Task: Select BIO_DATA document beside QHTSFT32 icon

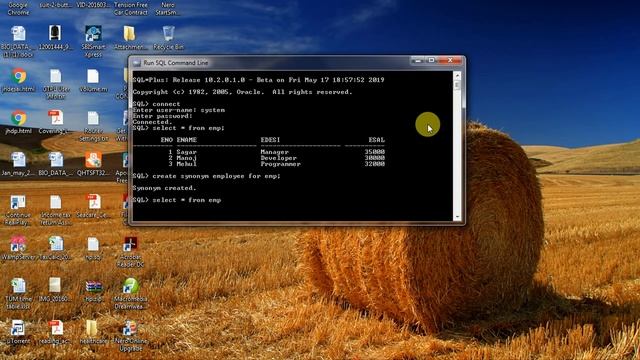Action: click(56, 164)
